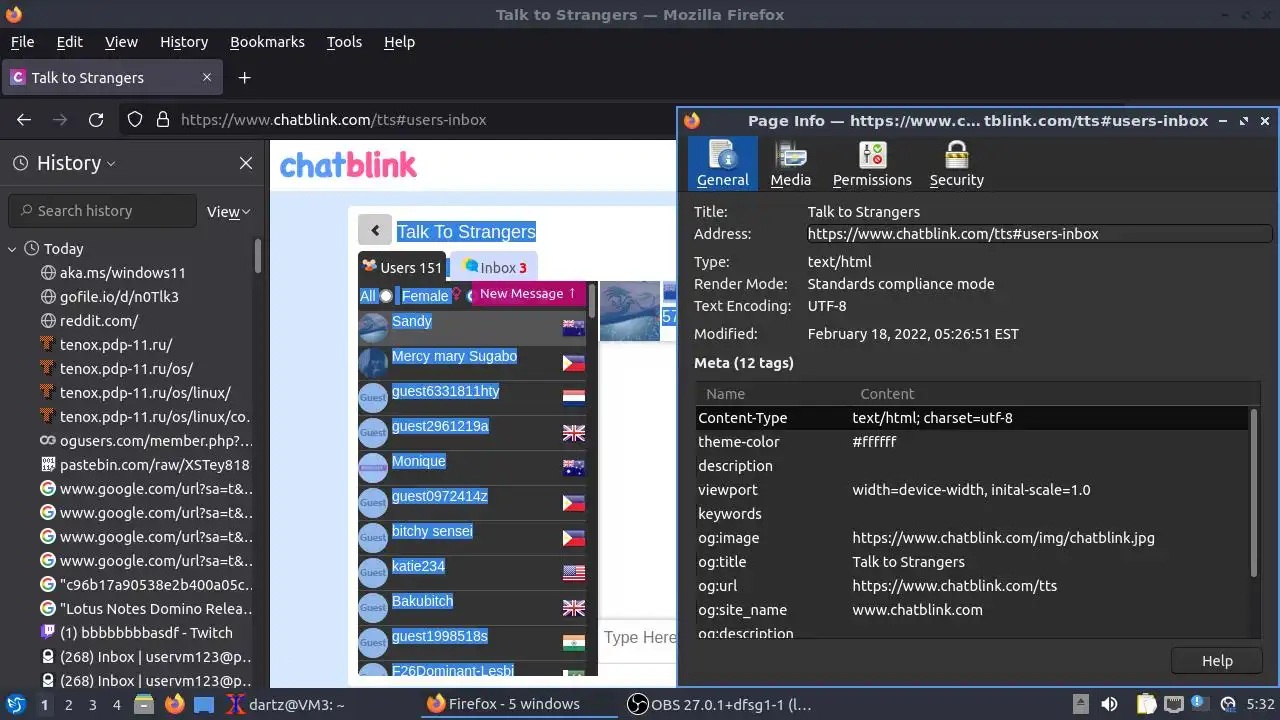This screenshot has height=720, width=1280.
Task: Open the desktop start menu icon
Action: click(15, 705)
